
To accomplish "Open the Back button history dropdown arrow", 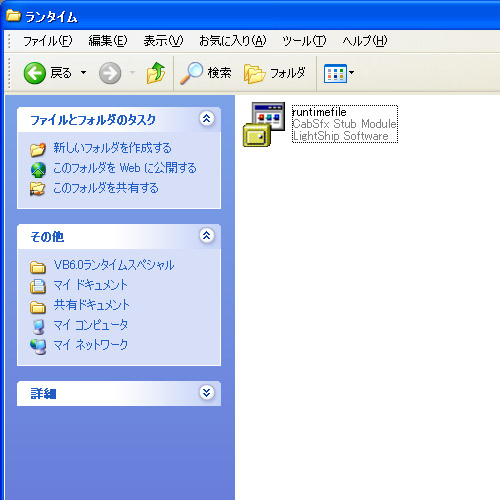I will 83,72.
